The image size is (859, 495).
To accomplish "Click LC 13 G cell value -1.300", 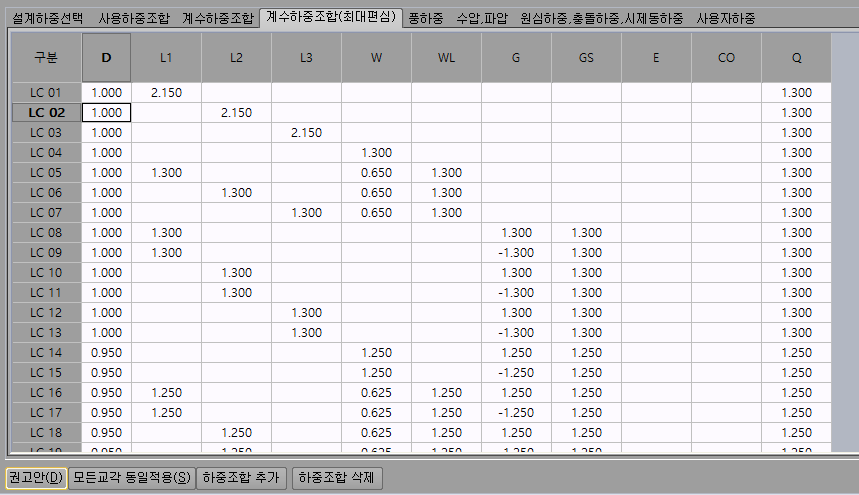I will [517, 333].
